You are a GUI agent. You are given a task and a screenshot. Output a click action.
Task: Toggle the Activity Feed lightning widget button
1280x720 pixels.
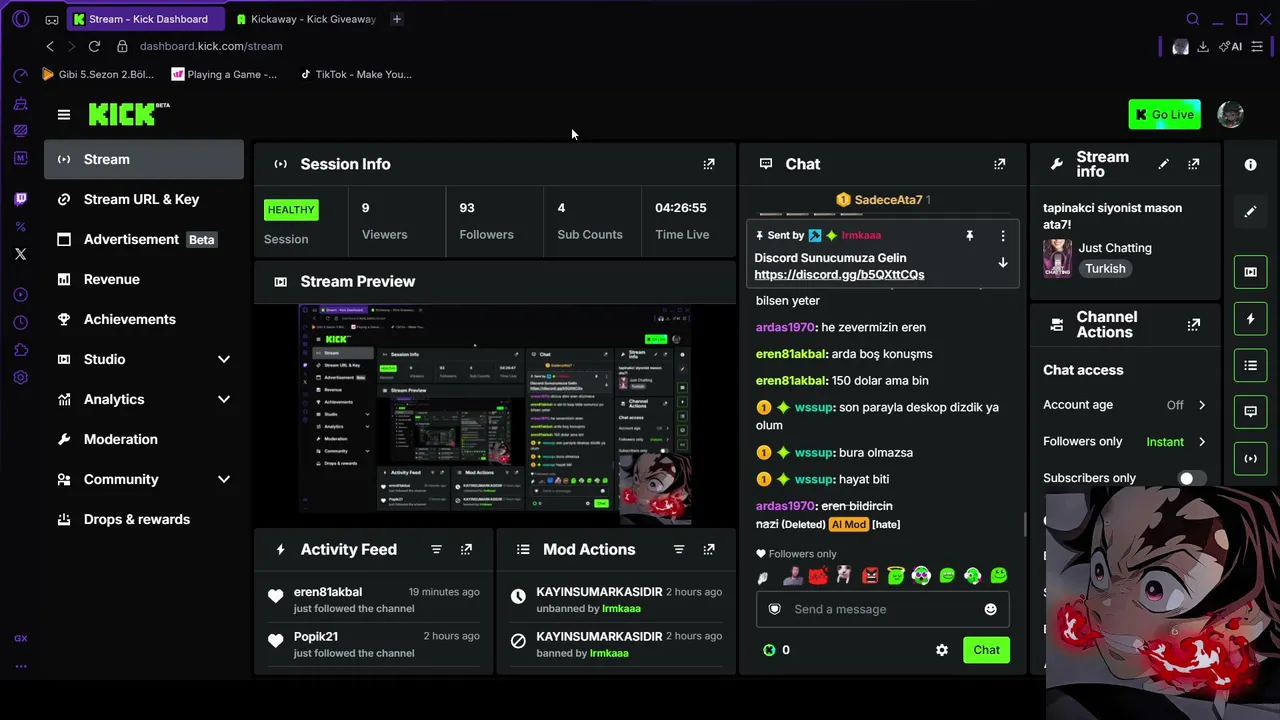pyautogui.click(x=1250, y=319)
